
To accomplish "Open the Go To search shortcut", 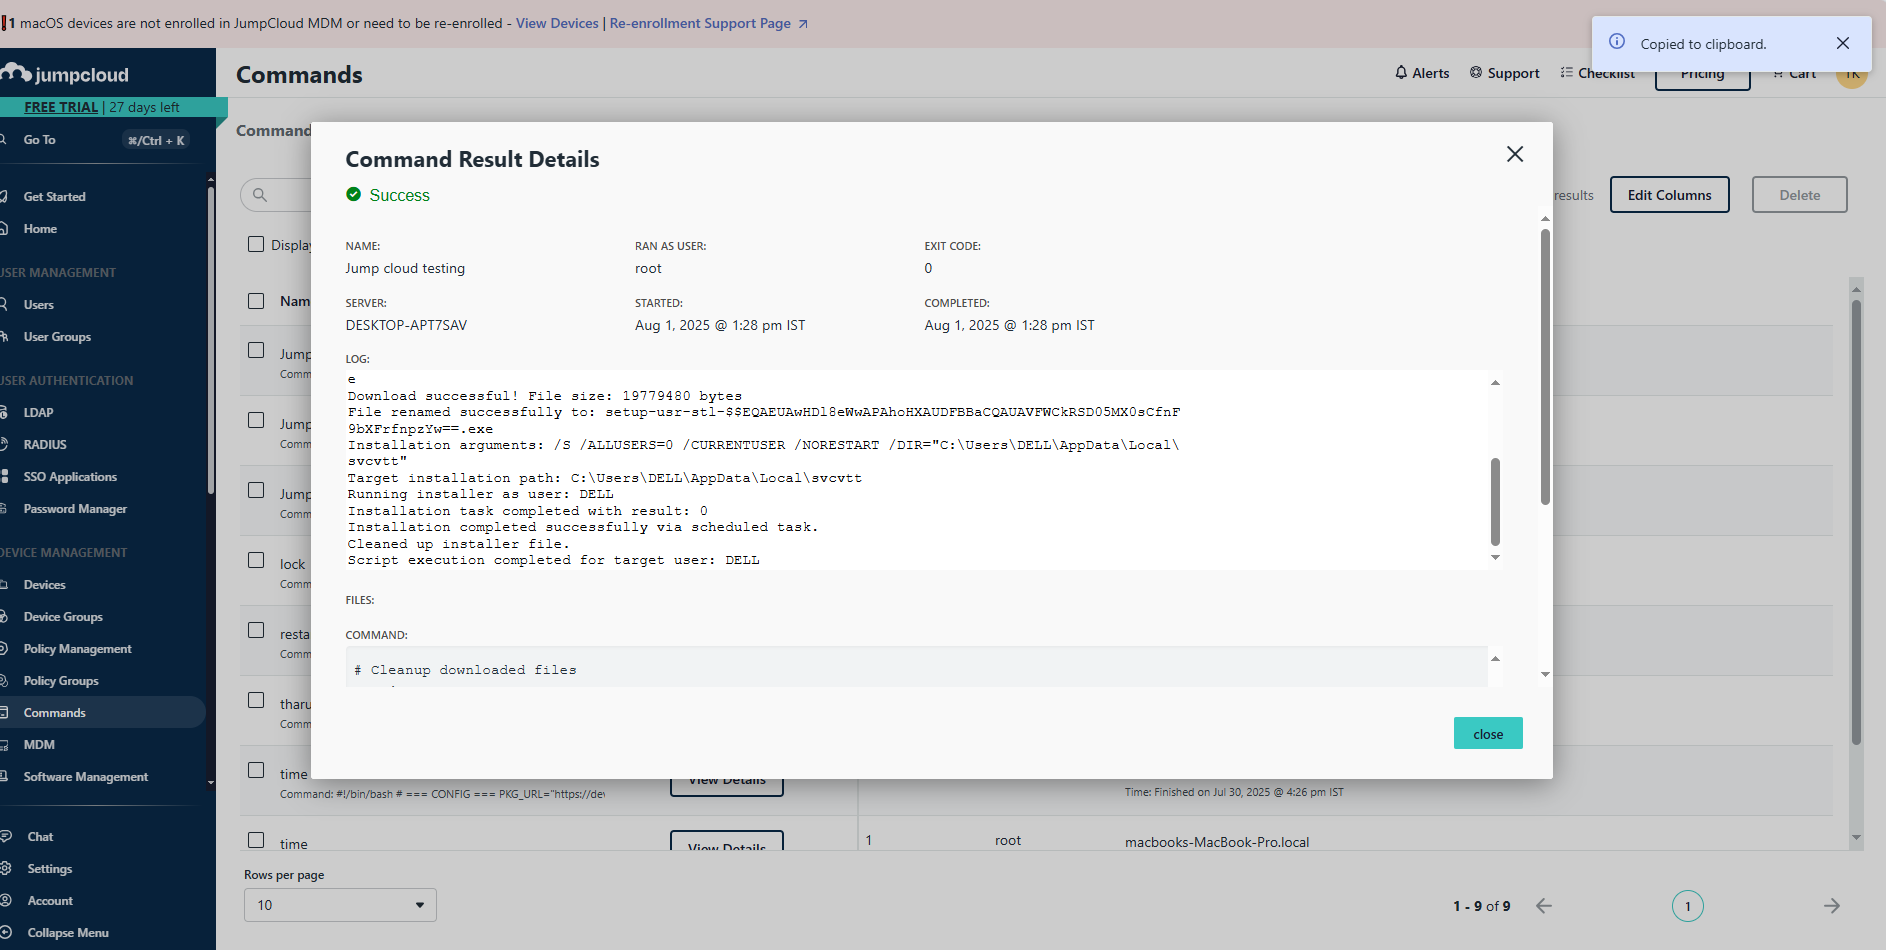I will 96,140.
